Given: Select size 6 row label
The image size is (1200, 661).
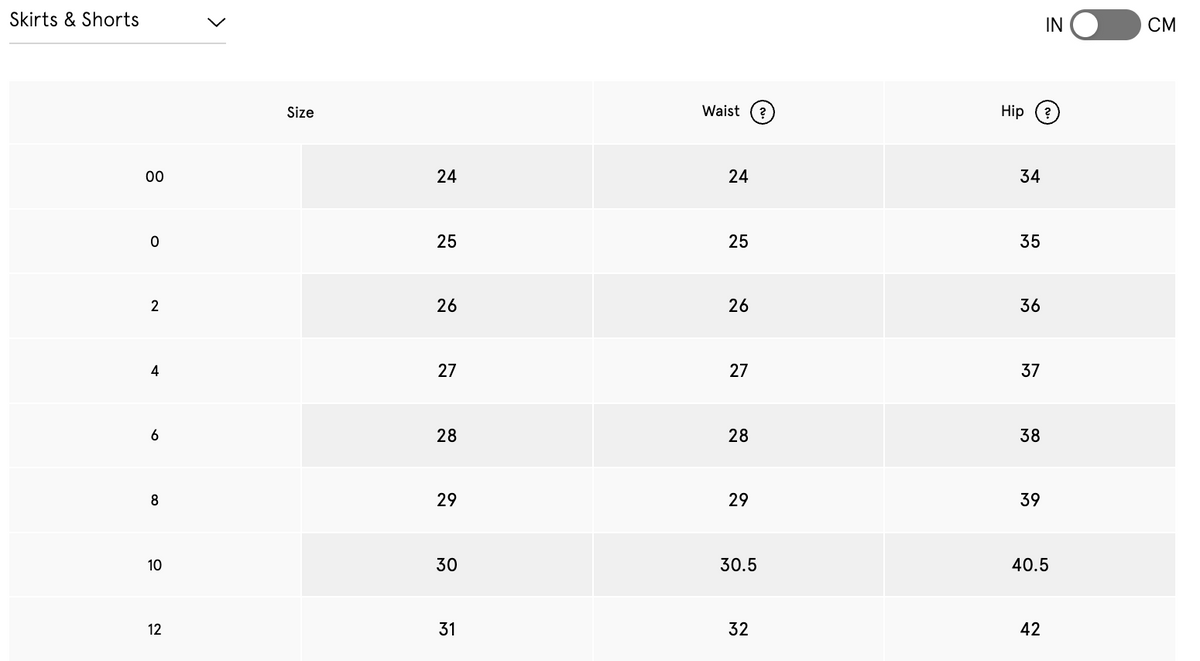Looking at the screenshot, I should [155, 436].
